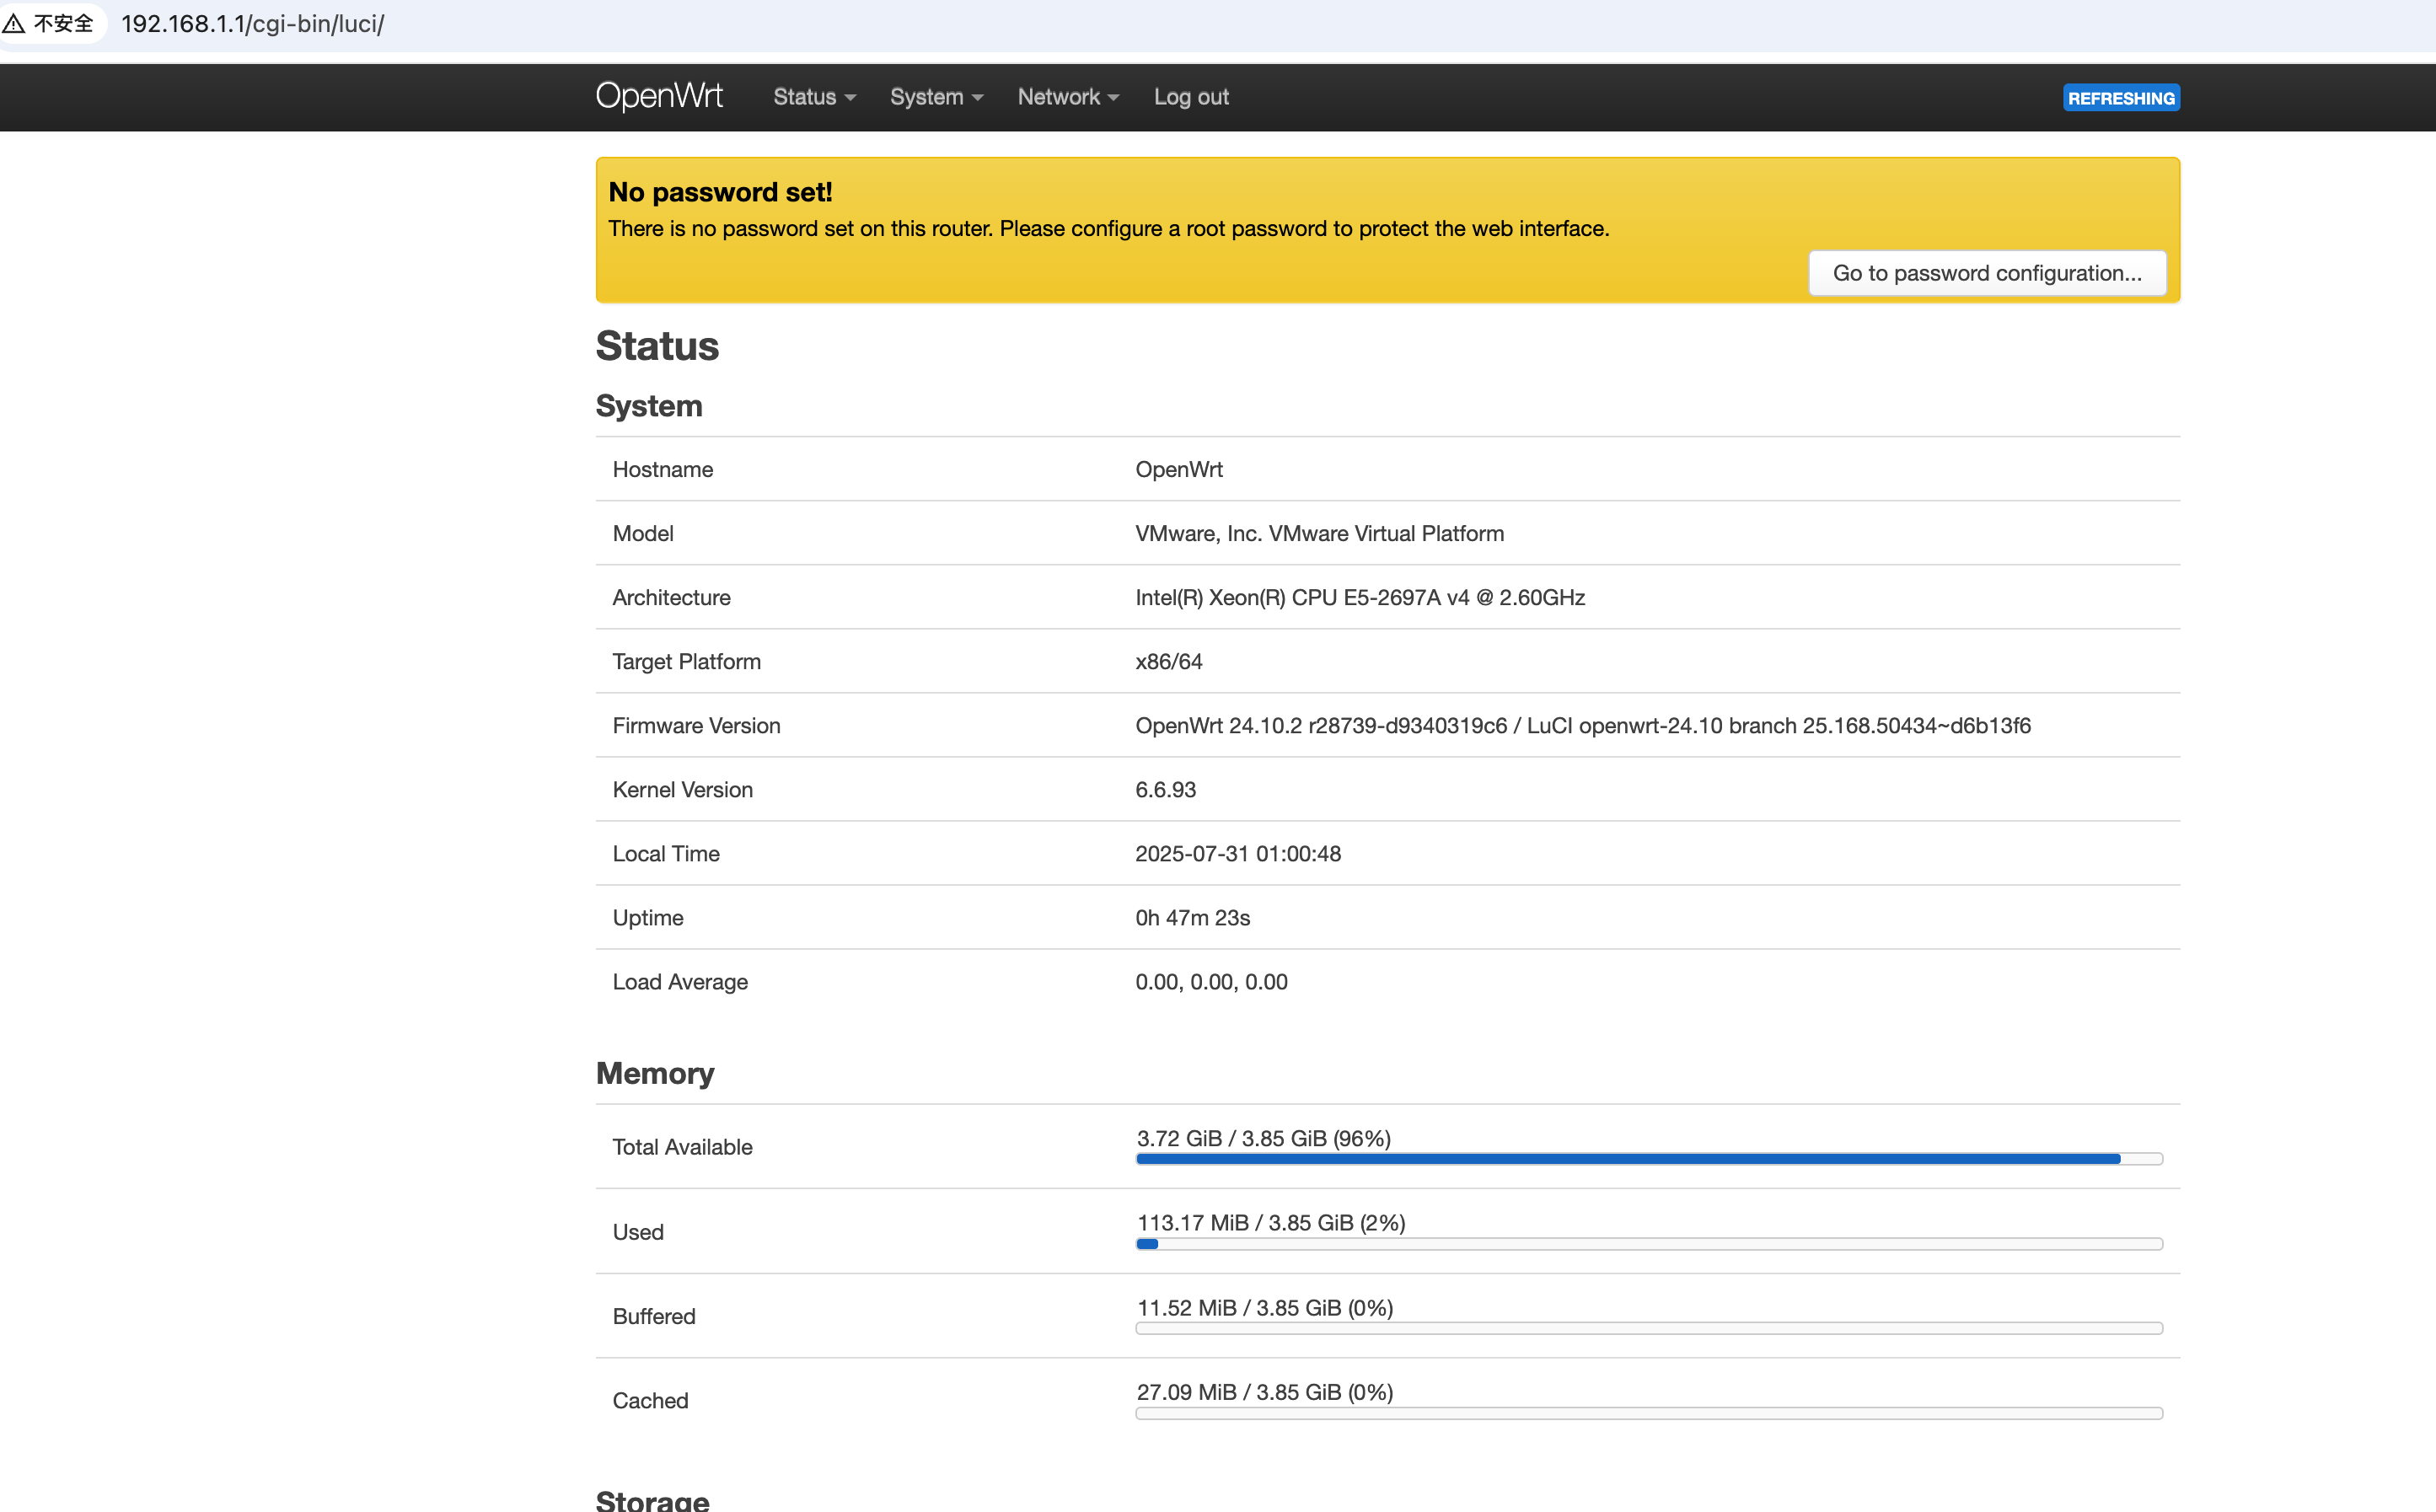This screenshot has height=1512, width=2436.
Task: Click the No password set! heading
Action: pos(720,192)
